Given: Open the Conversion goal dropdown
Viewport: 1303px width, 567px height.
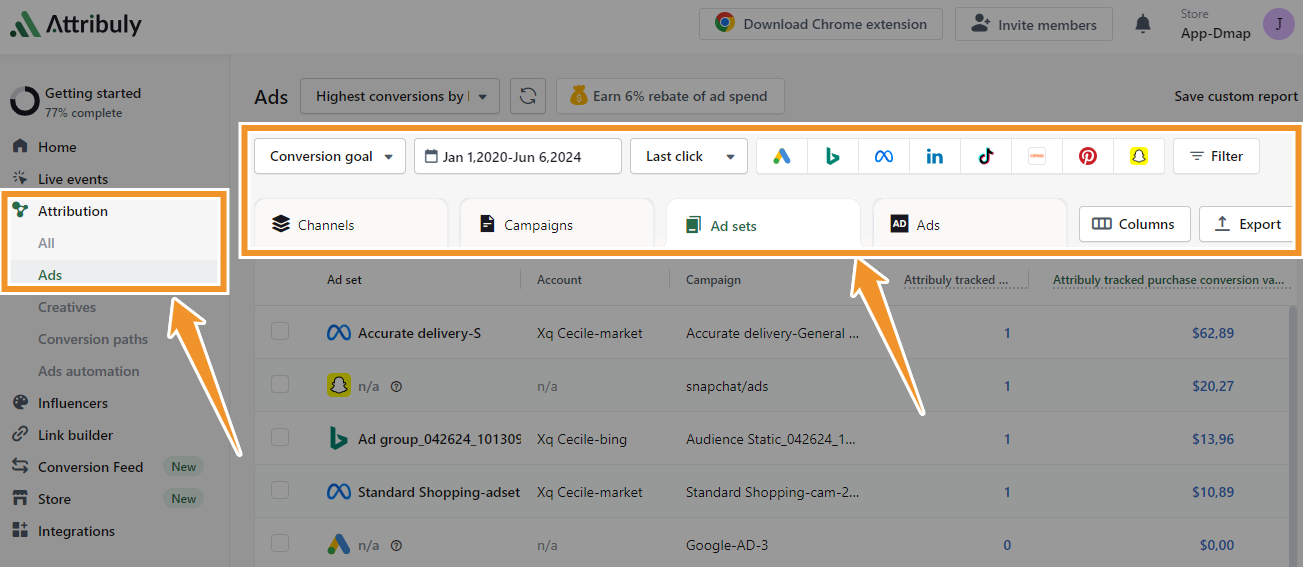Looking at the screenshot, I should click(x=330, y=156).
